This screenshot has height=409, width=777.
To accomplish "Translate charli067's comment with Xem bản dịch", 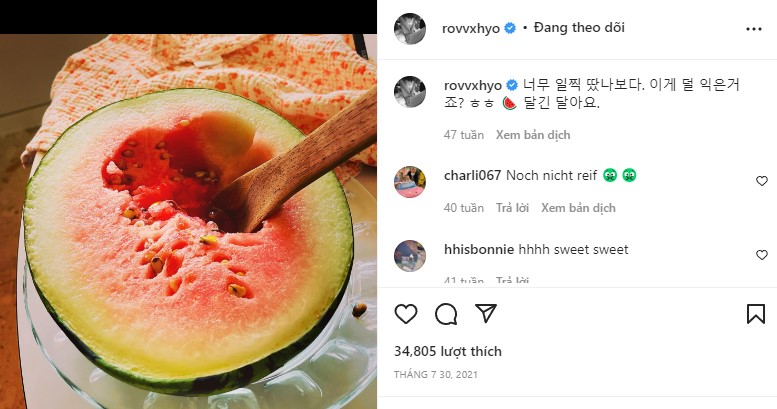I will coord(577,209).
